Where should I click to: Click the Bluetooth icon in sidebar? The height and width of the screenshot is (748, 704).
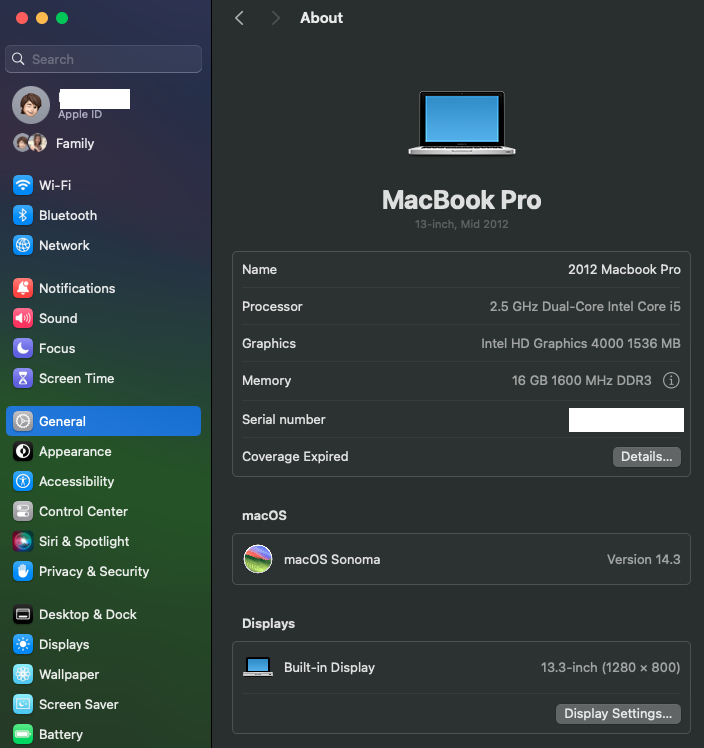[23, 215]
